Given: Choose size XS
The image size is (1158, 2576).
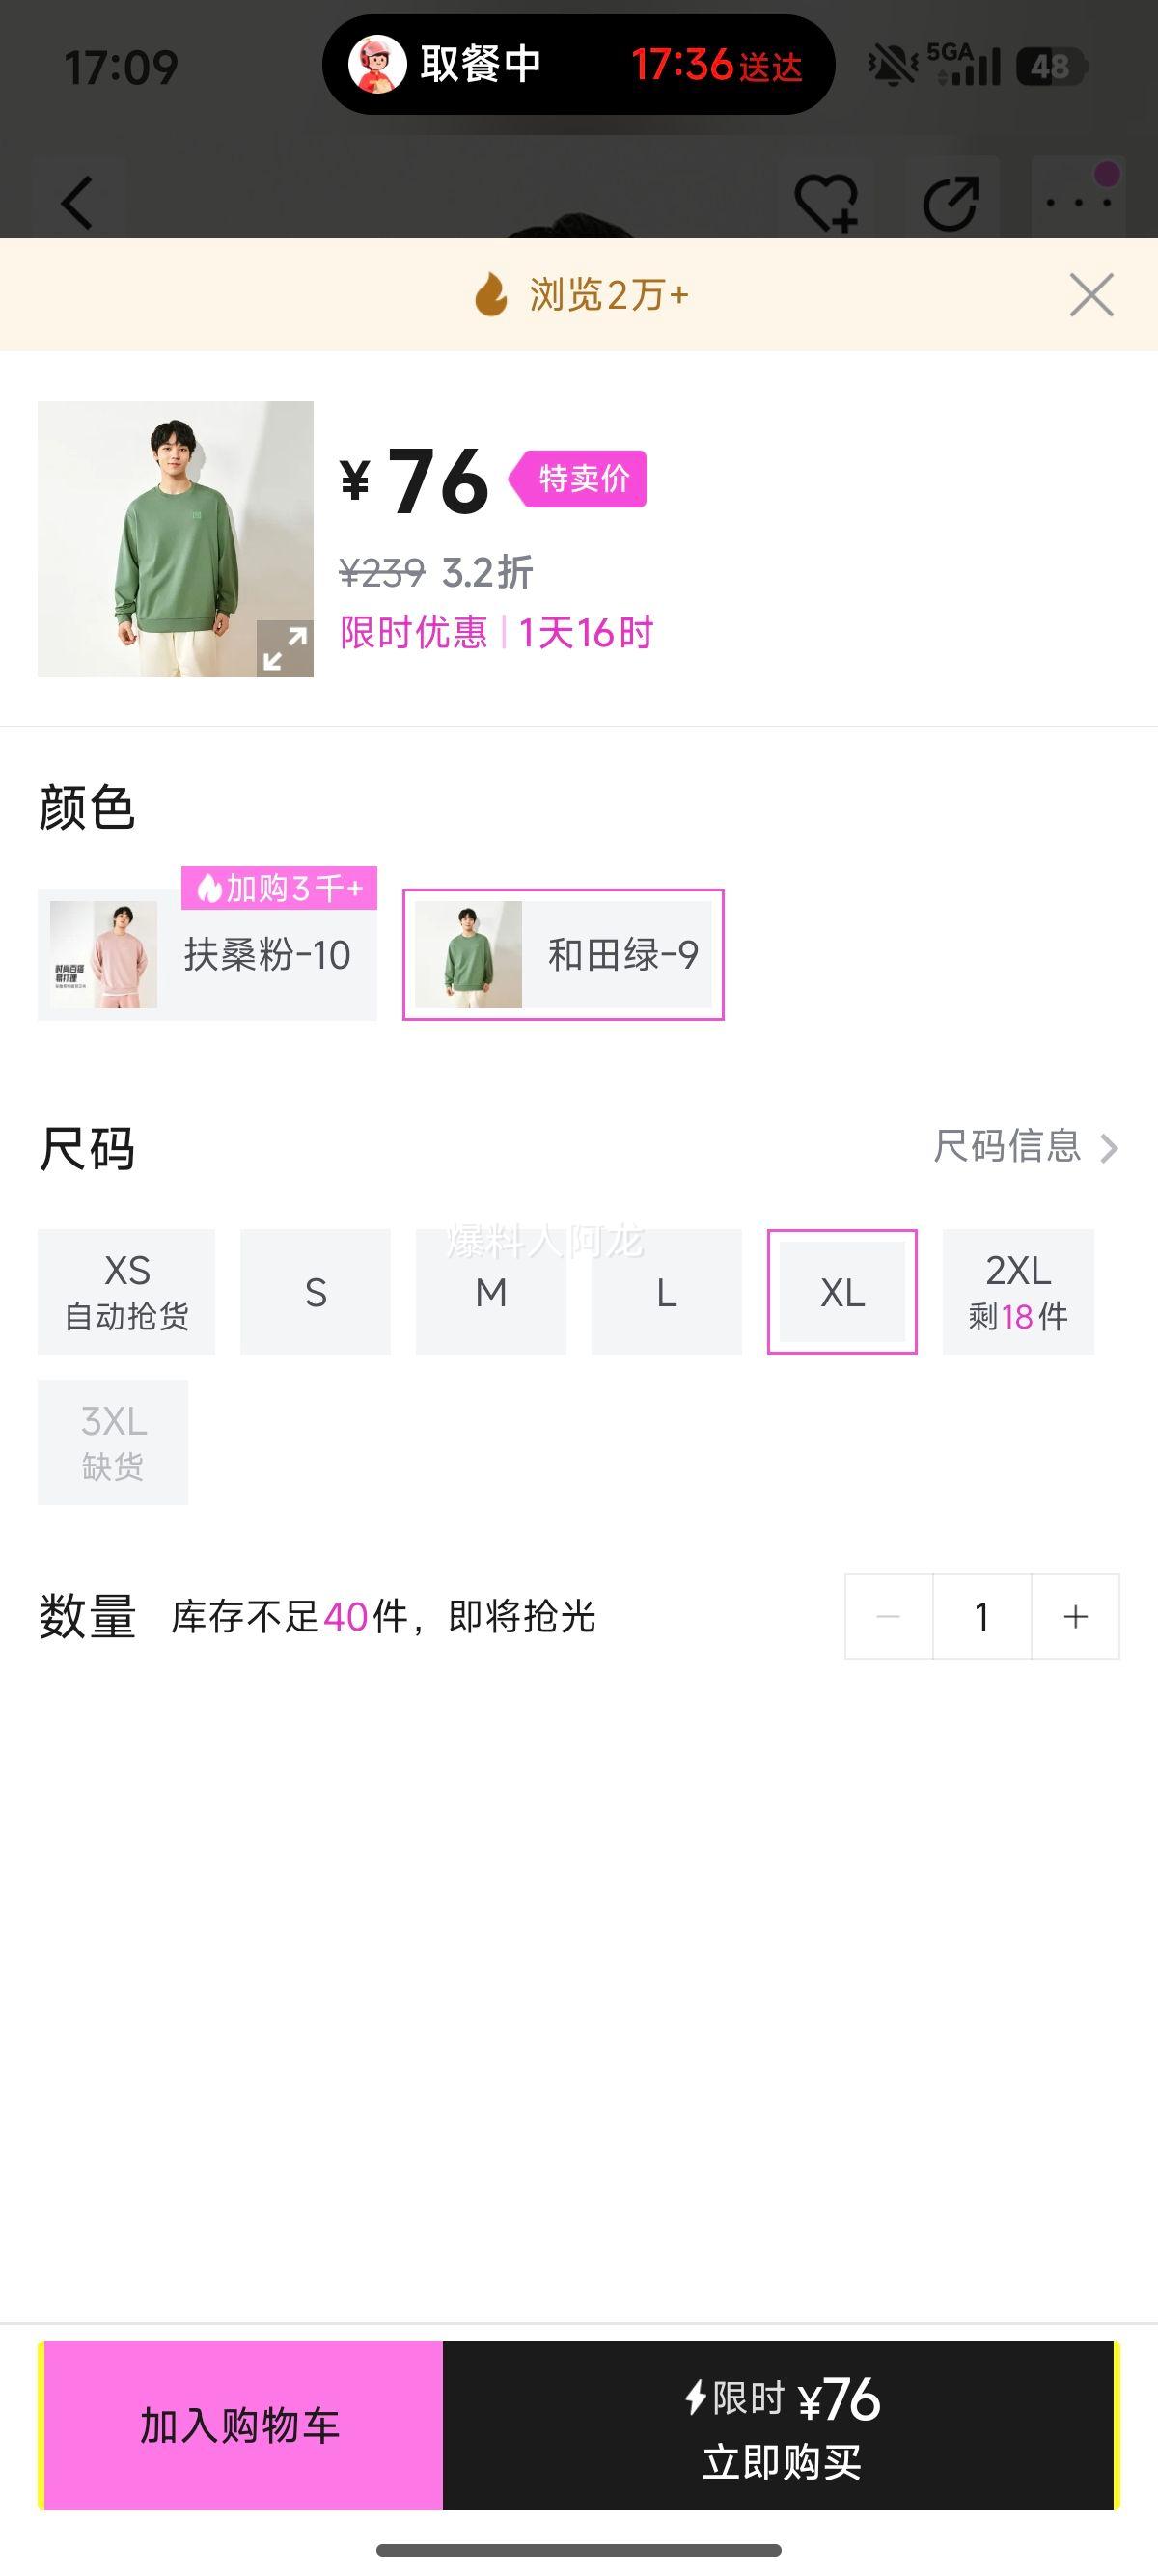Looking at the screenshot, I should pyautogui.click(x=126, y=1292).
